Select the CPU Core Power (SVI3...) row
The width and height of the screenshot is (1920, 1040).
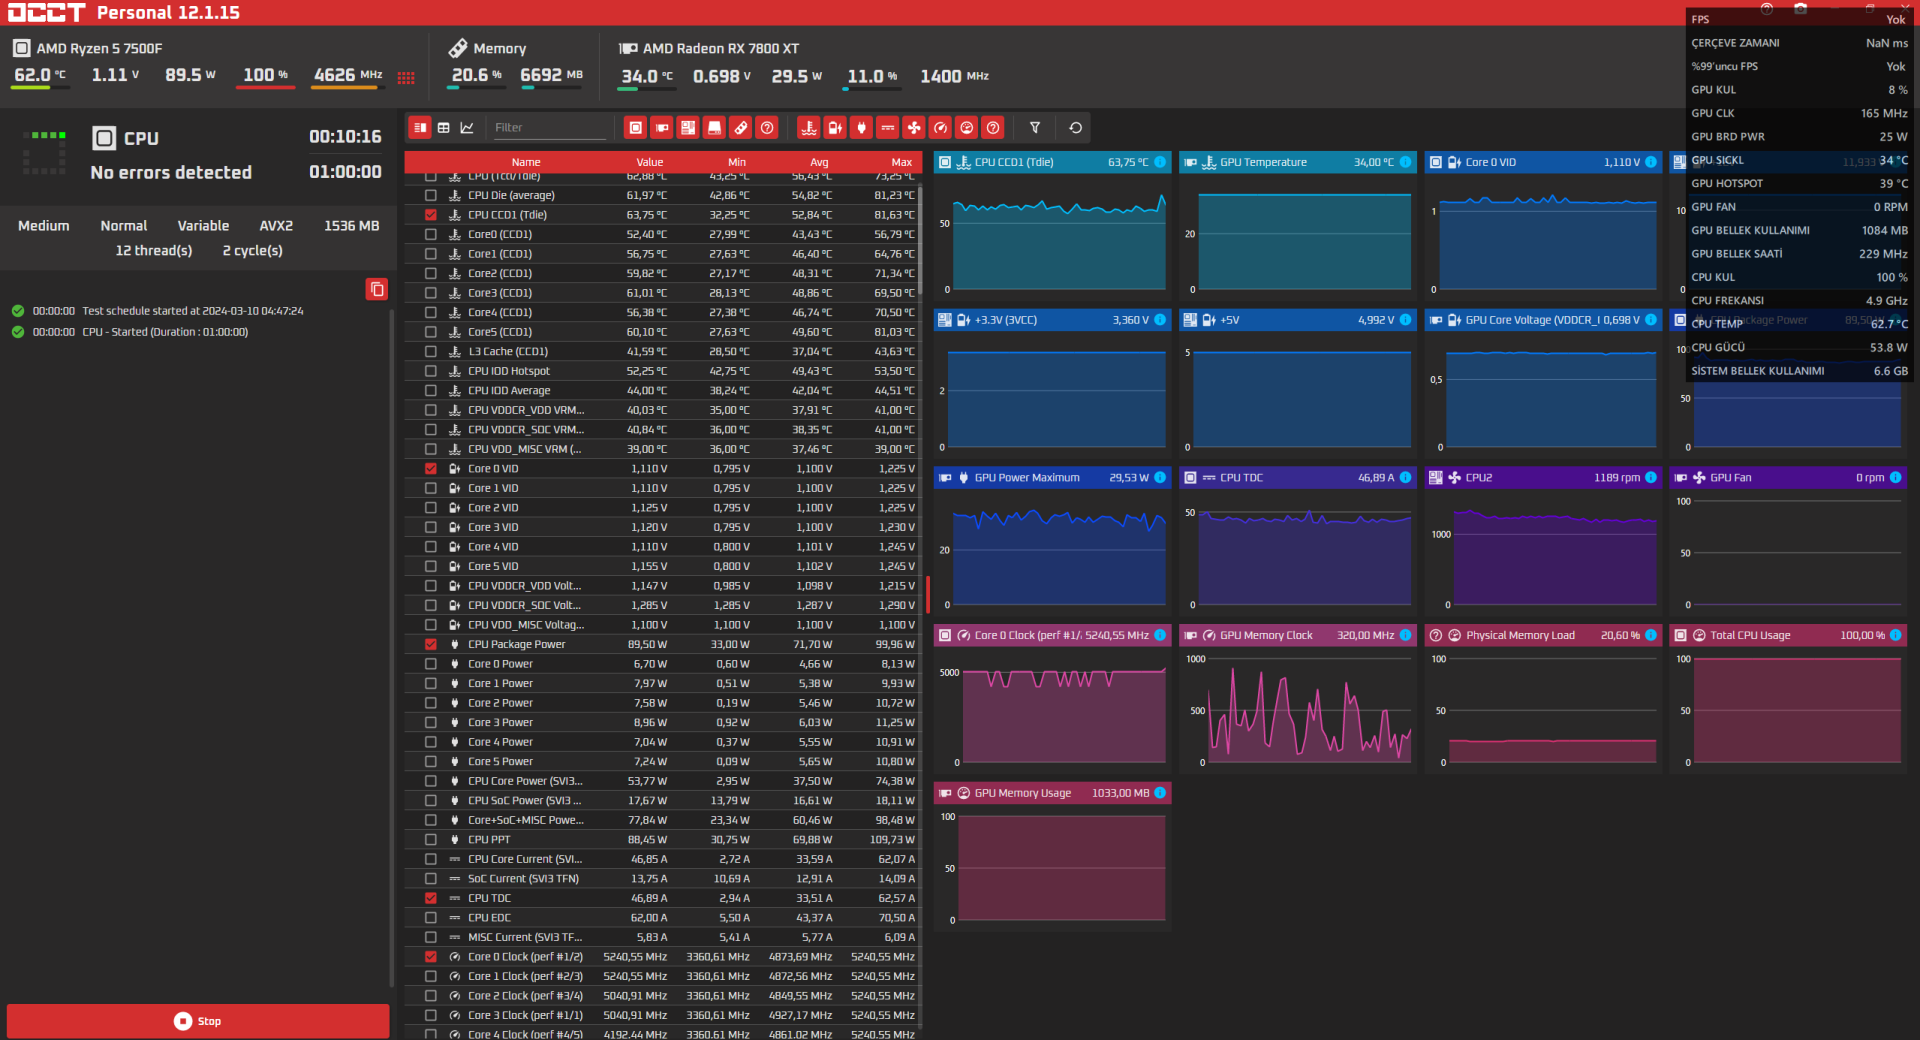click(661, 781)
